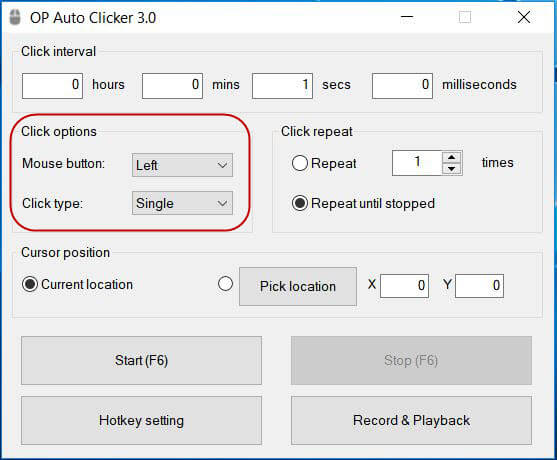The height and width of the screenshot is (460, 557).
Task: Open the Mouse button dropdown
Action: [182, 165]
